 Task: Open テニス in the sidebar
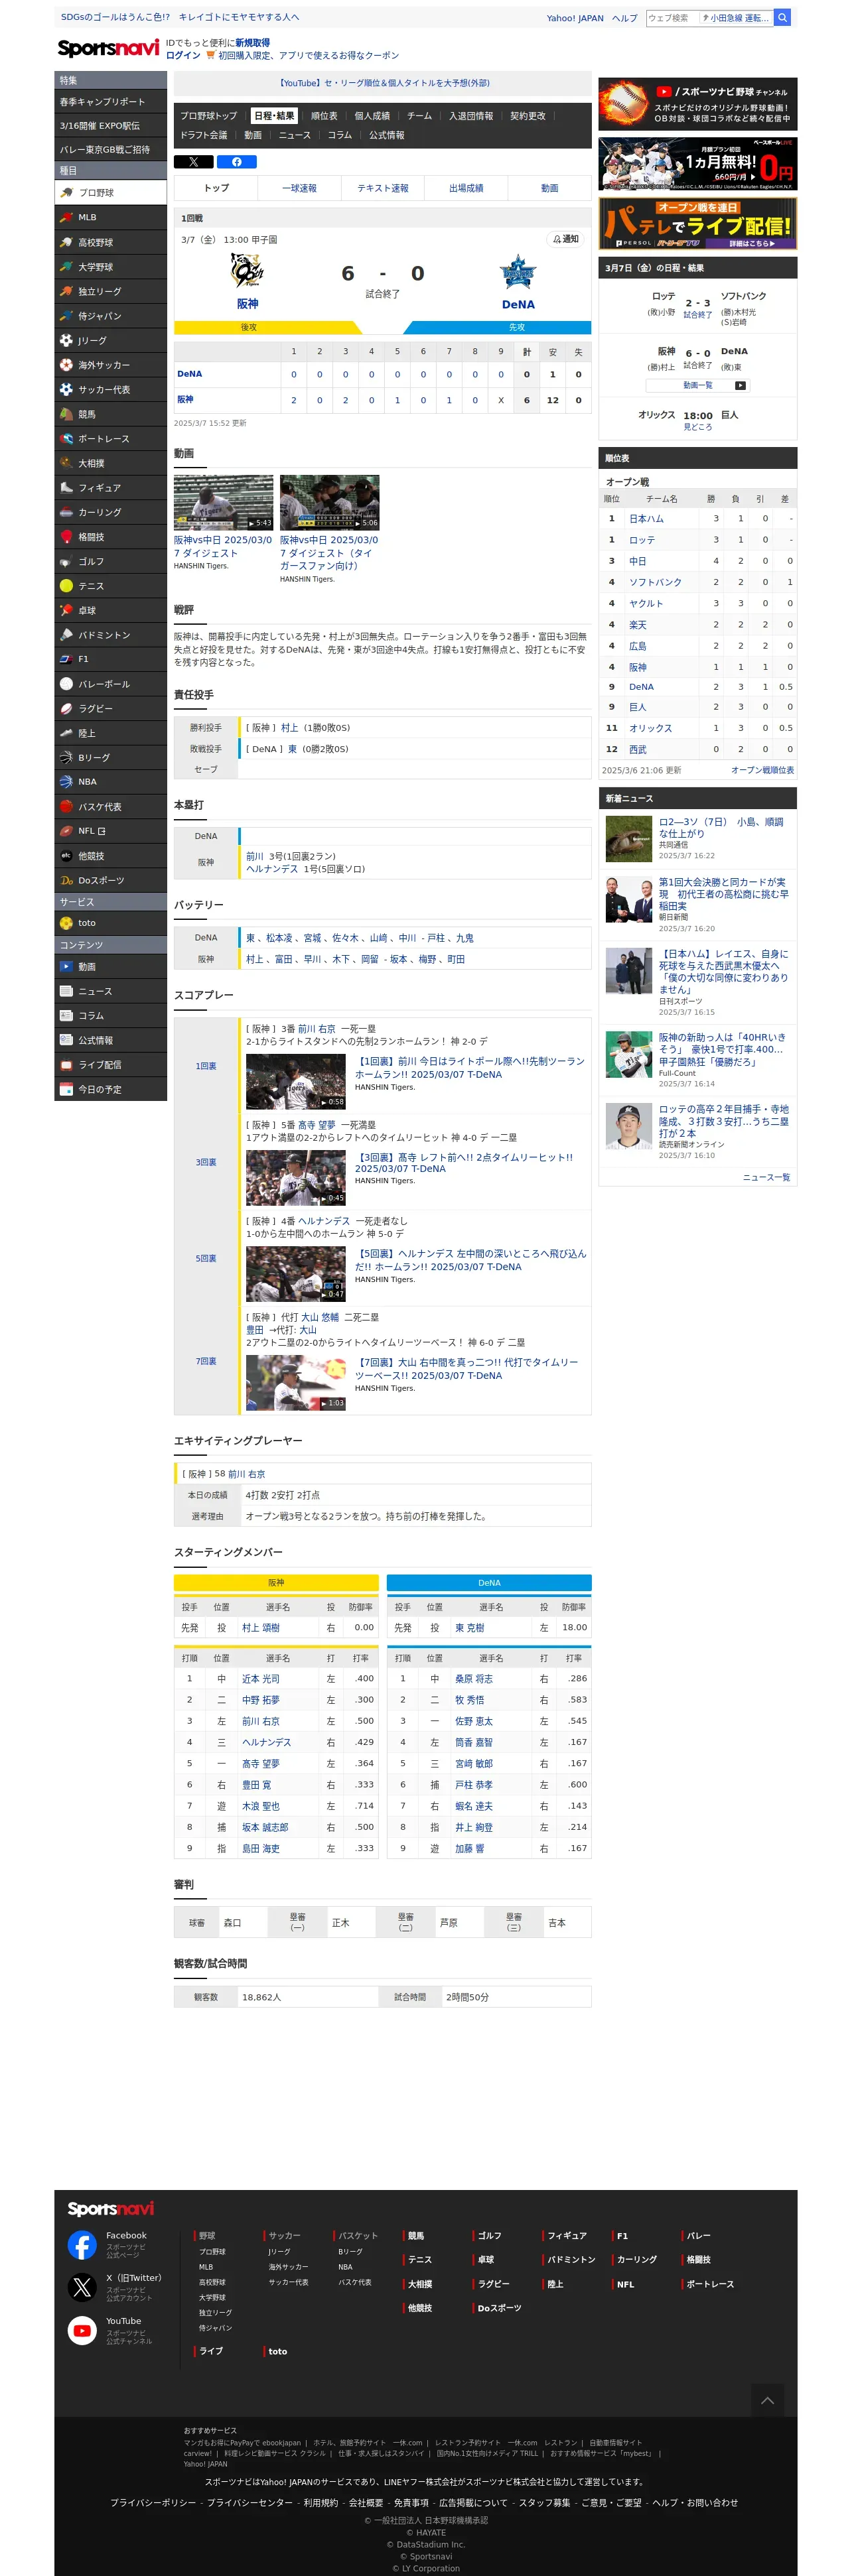(110, 586)
